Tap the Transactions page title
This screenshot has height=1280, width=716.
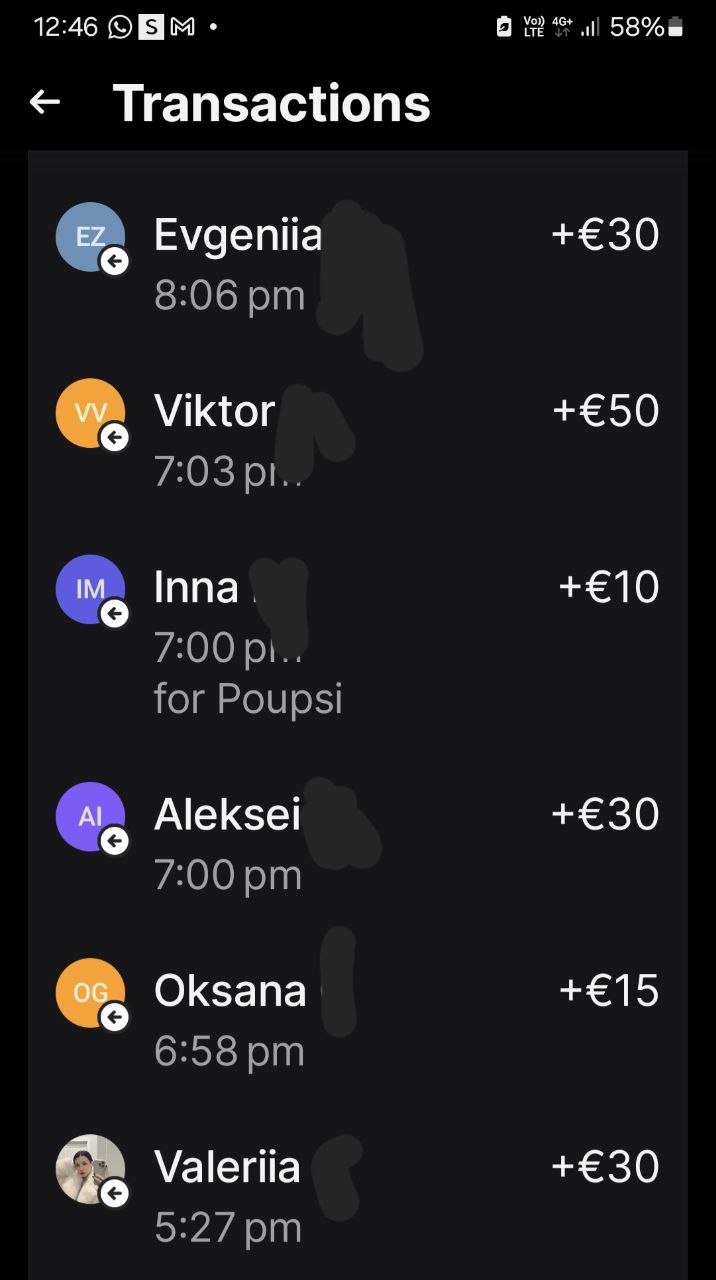point(271,103)
